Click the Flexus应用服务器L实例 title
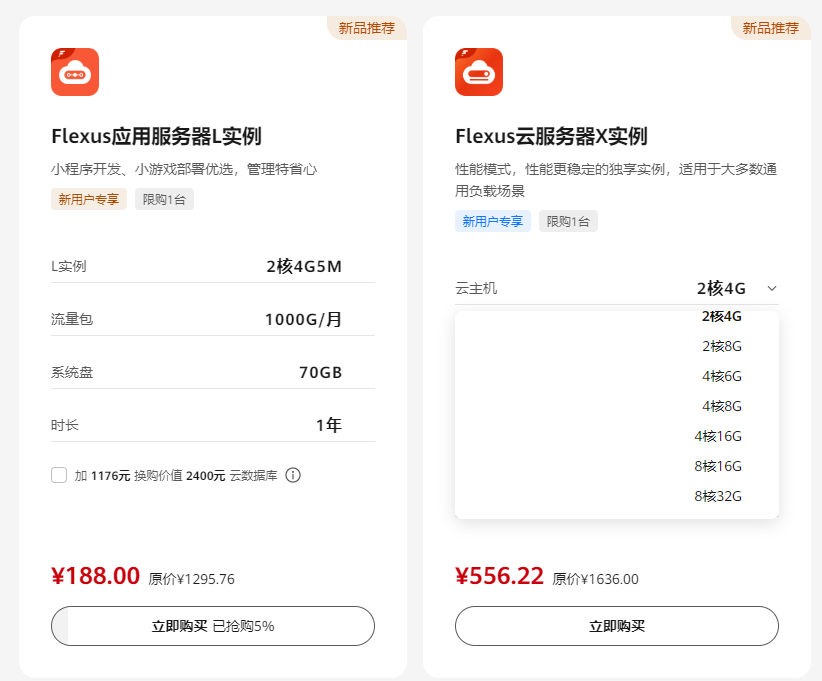822x681 pixels. pyautogui.click(x=156, y=136)
